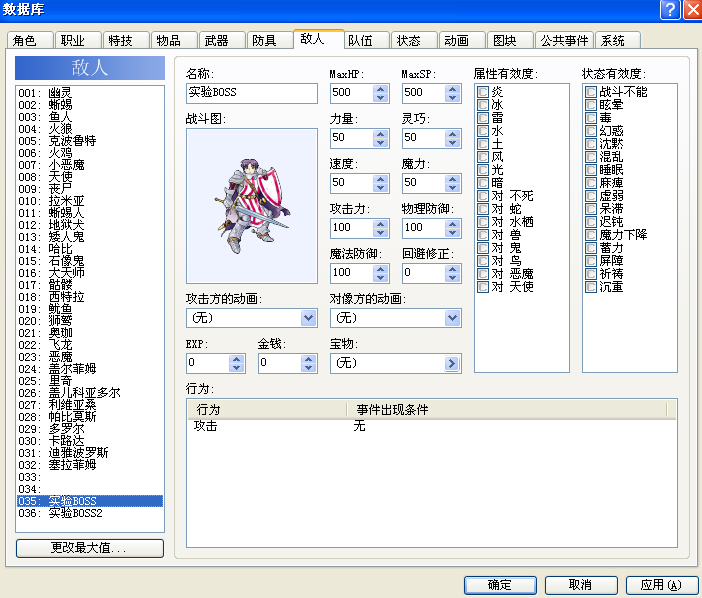Toggle the 战斗不能 state checkbox

point(591,92)
